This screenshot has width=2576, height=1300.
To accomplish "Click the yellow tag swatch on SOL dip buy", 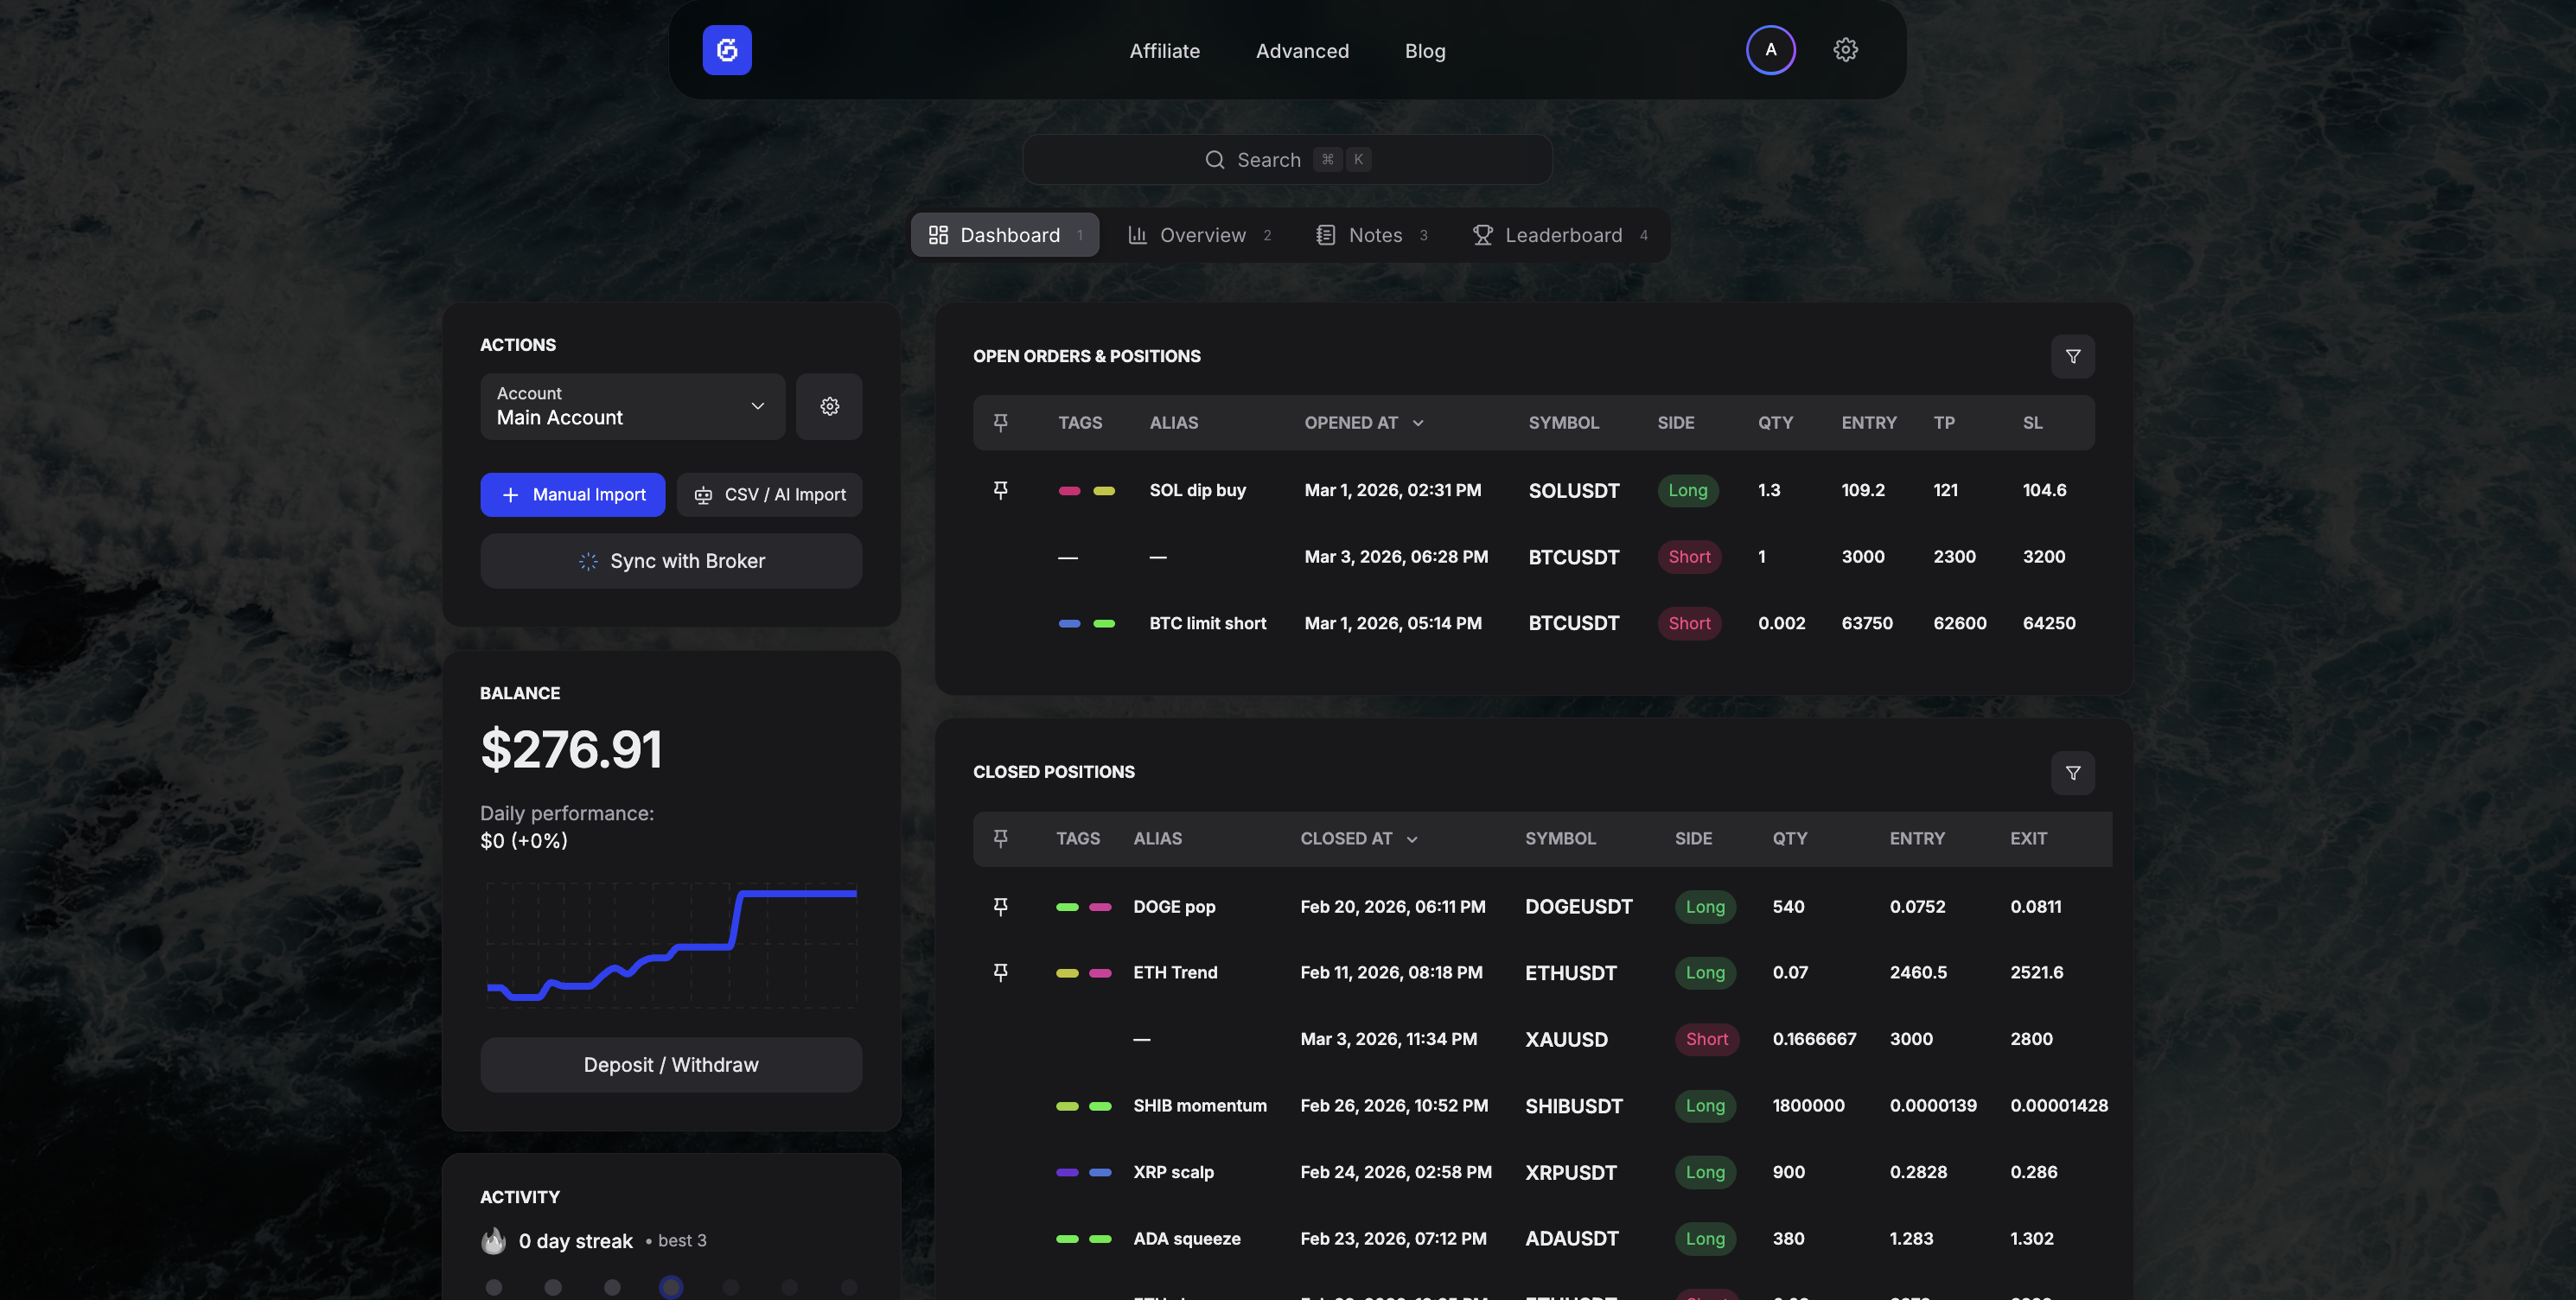I will click(x=1103, y=490).
